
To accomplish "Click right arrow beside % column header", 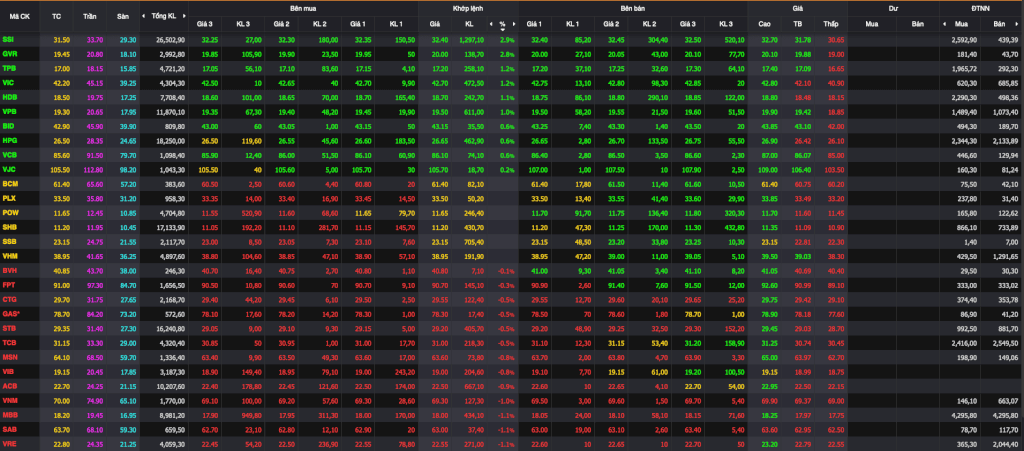I will [x=514, y=24].
